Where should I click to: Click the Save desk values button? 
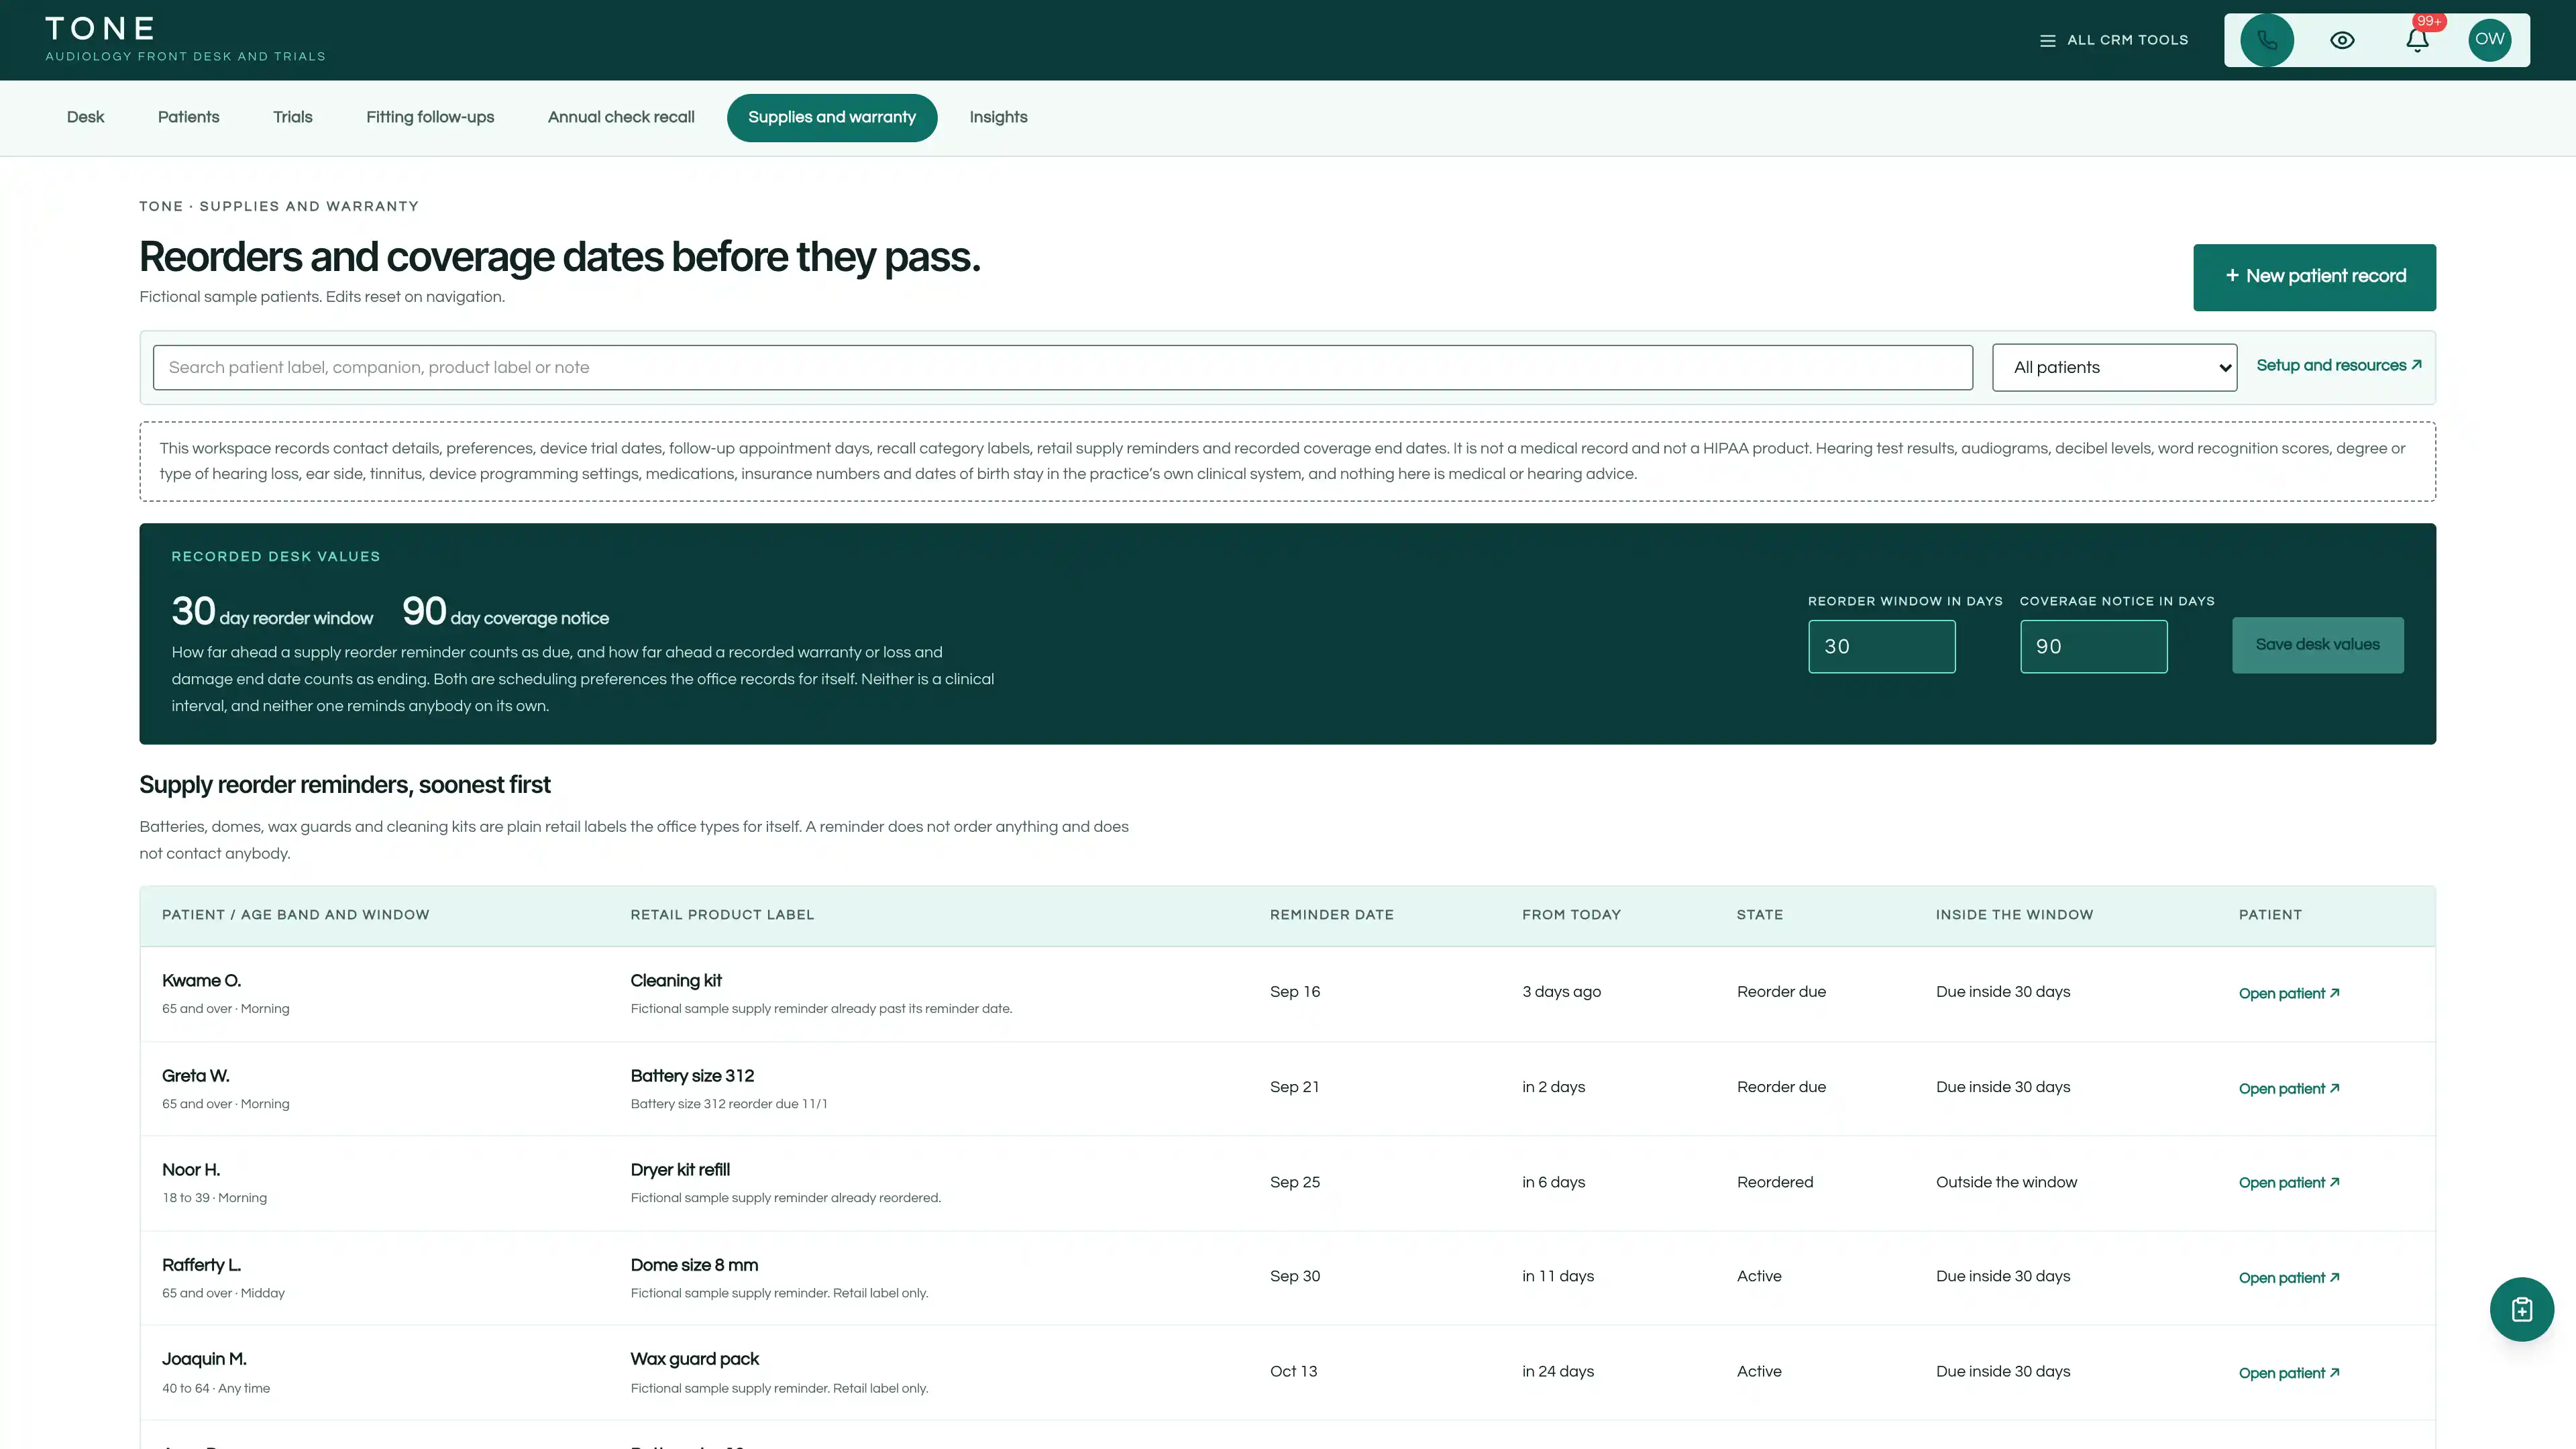coord(2317,644)
